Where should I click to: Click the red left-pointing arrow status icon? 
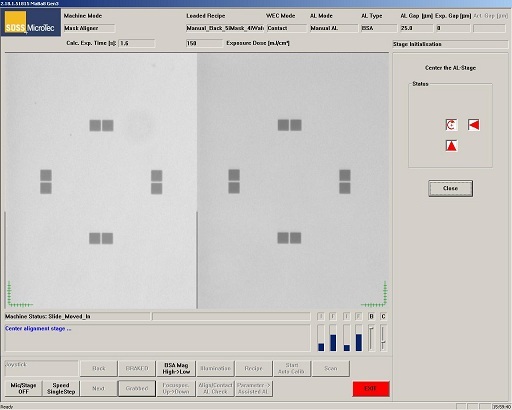[474, 125]
